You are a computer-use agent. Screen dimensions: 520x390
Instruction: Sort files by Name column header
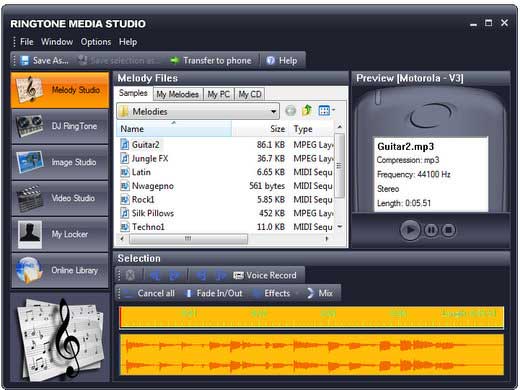(x=174, y=129)
